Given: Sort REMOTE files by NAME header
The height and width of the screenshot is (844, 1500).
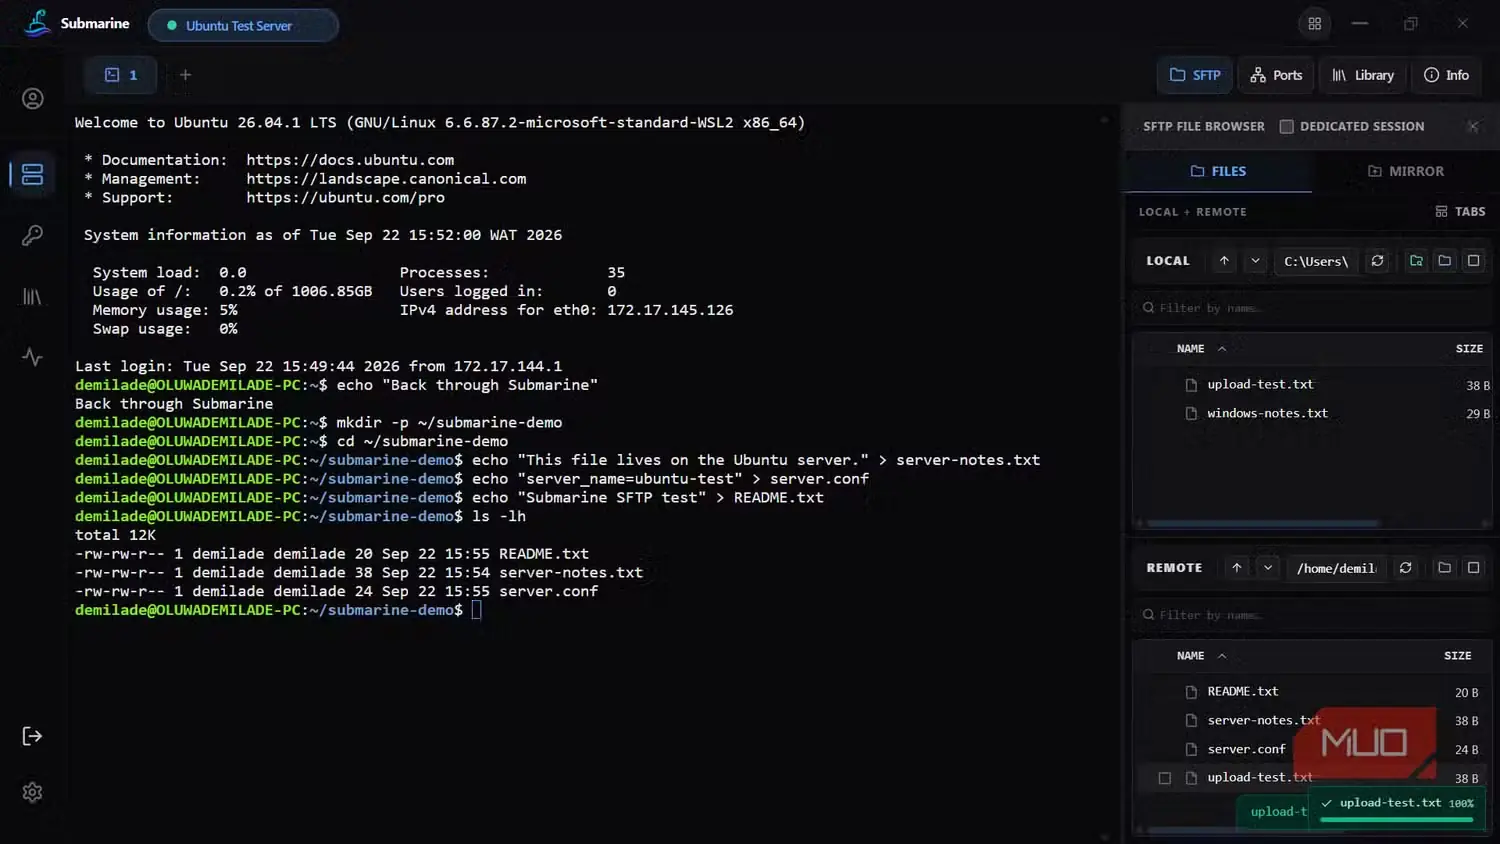Looking at the screenshot, I should point(1201,656).
